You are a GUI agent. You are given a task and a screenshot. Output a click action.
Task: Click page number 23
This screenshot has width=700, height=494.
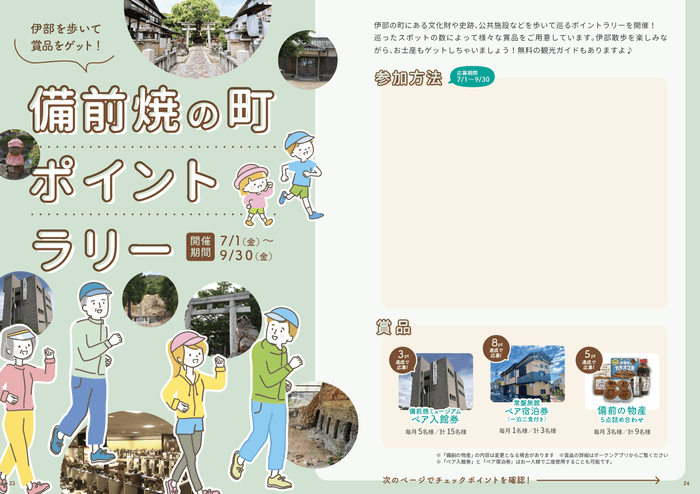(12, 483)
